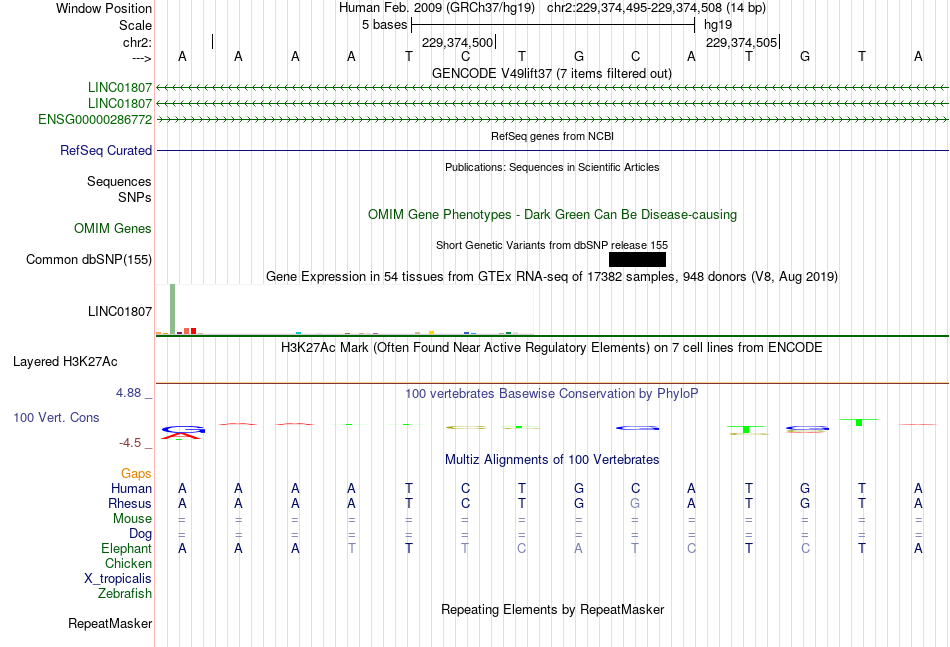This screenshot has height=647, width=950.
Task: Click the -4.5 lower conservation value
Action: [x=130, y=443]
